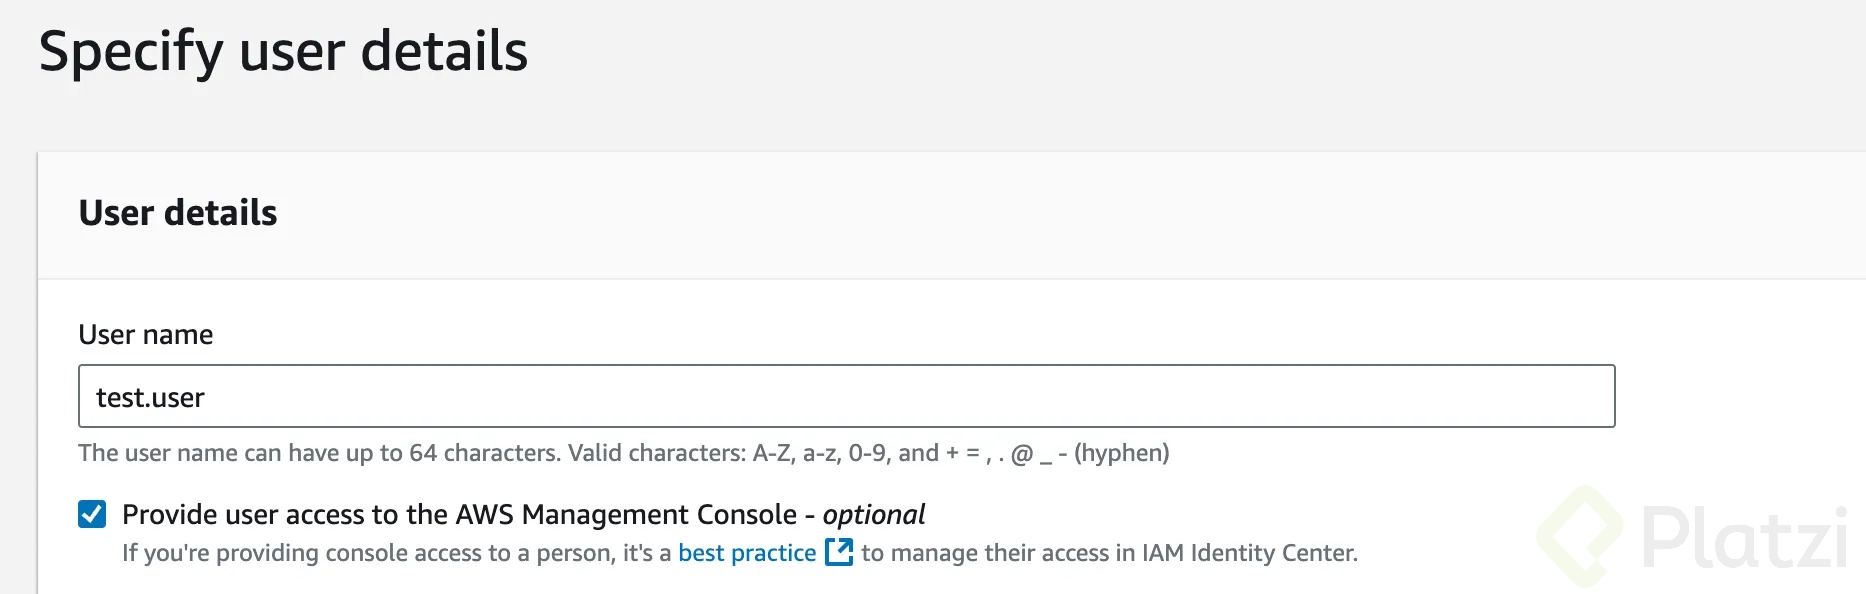The height and width of the screenshot is (594, 1866).
Task: Click the empty right end of the User name field
Action: [1500, 396]
